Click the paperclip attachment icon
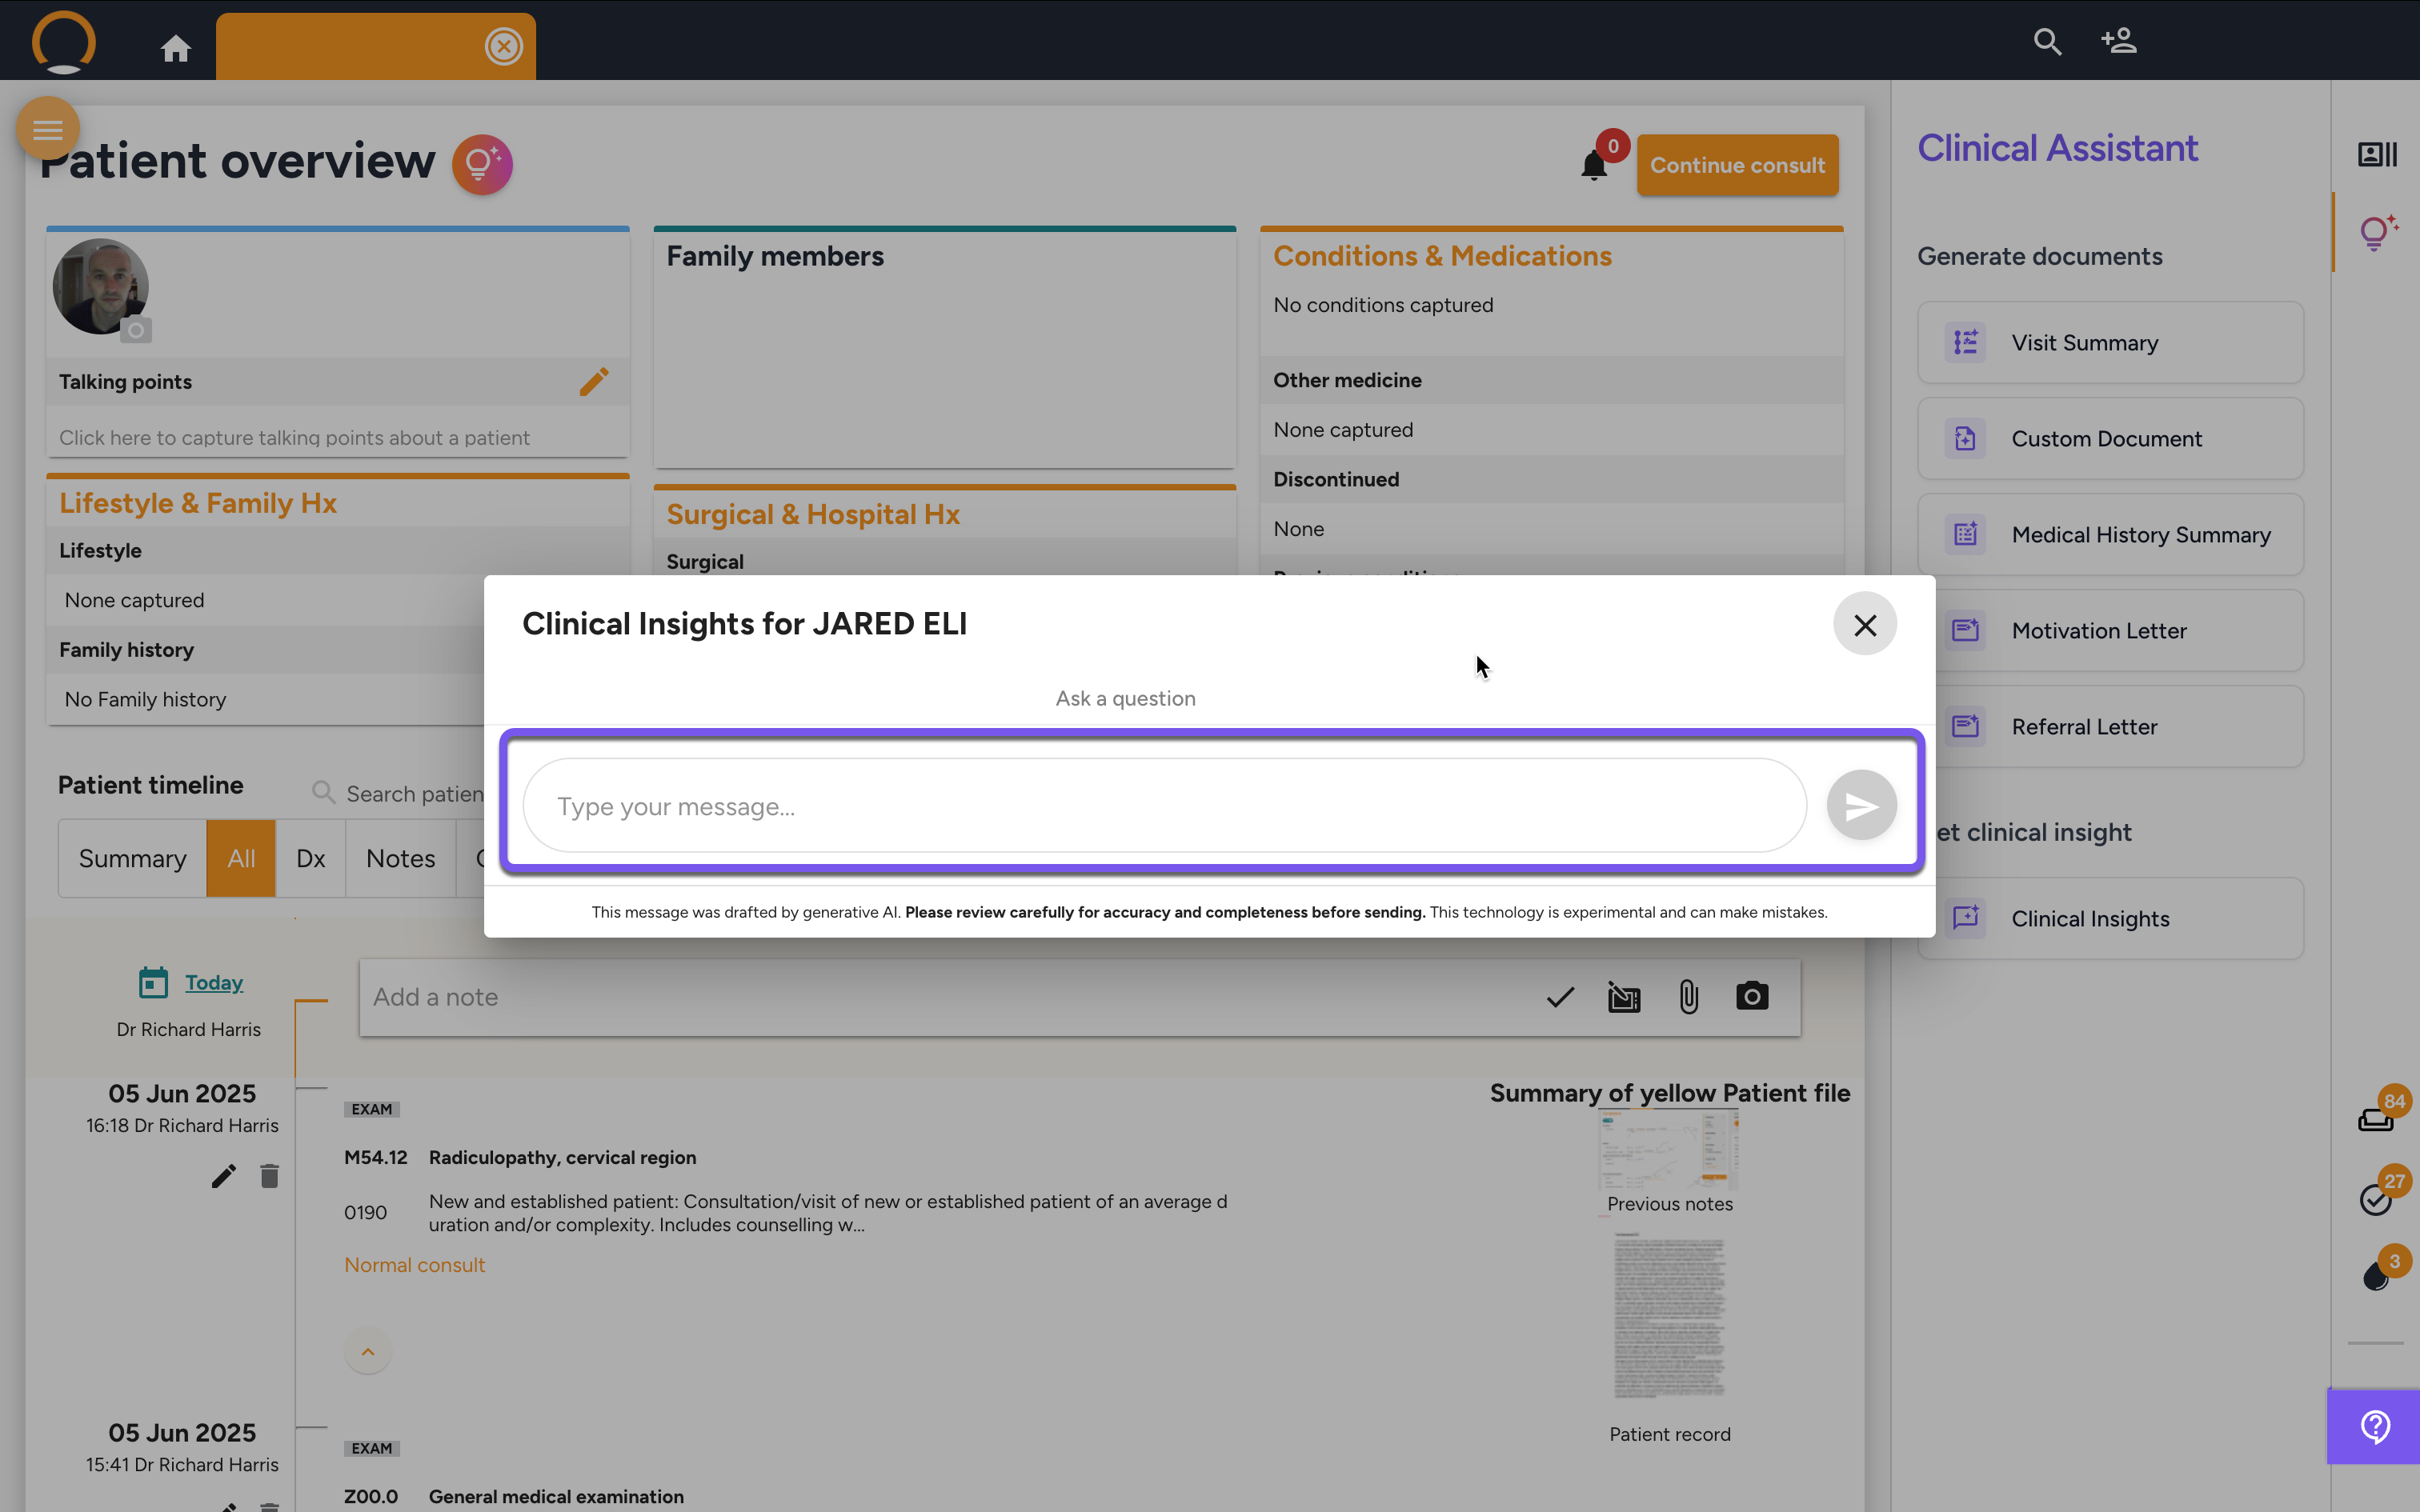Image resolution: width=2420 pixels, height=1512 pixels. pos(1688,997)
